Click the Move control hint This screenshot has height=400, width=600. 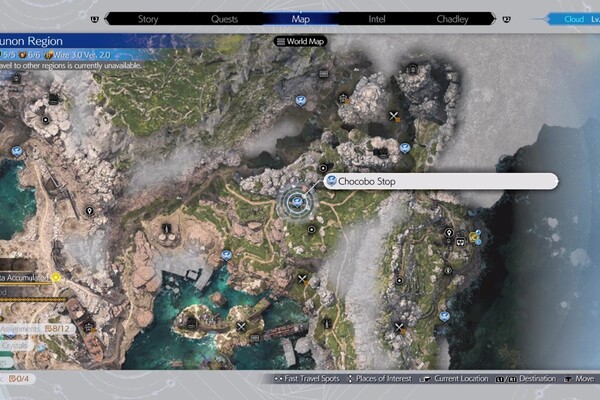[579, 379]
